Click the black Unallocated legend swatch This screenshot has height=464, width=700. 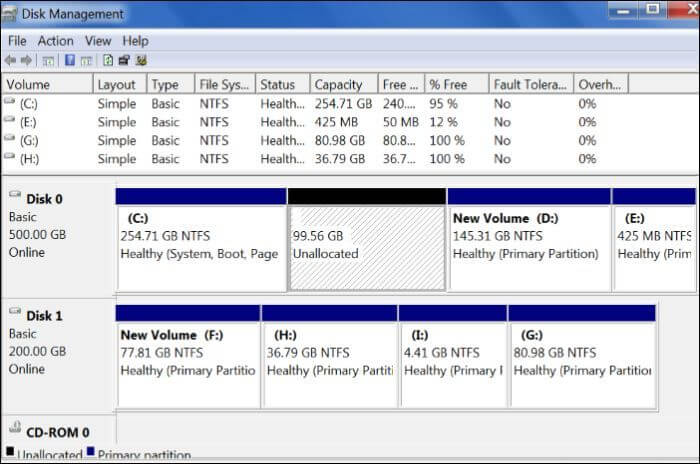click(10, 453)
